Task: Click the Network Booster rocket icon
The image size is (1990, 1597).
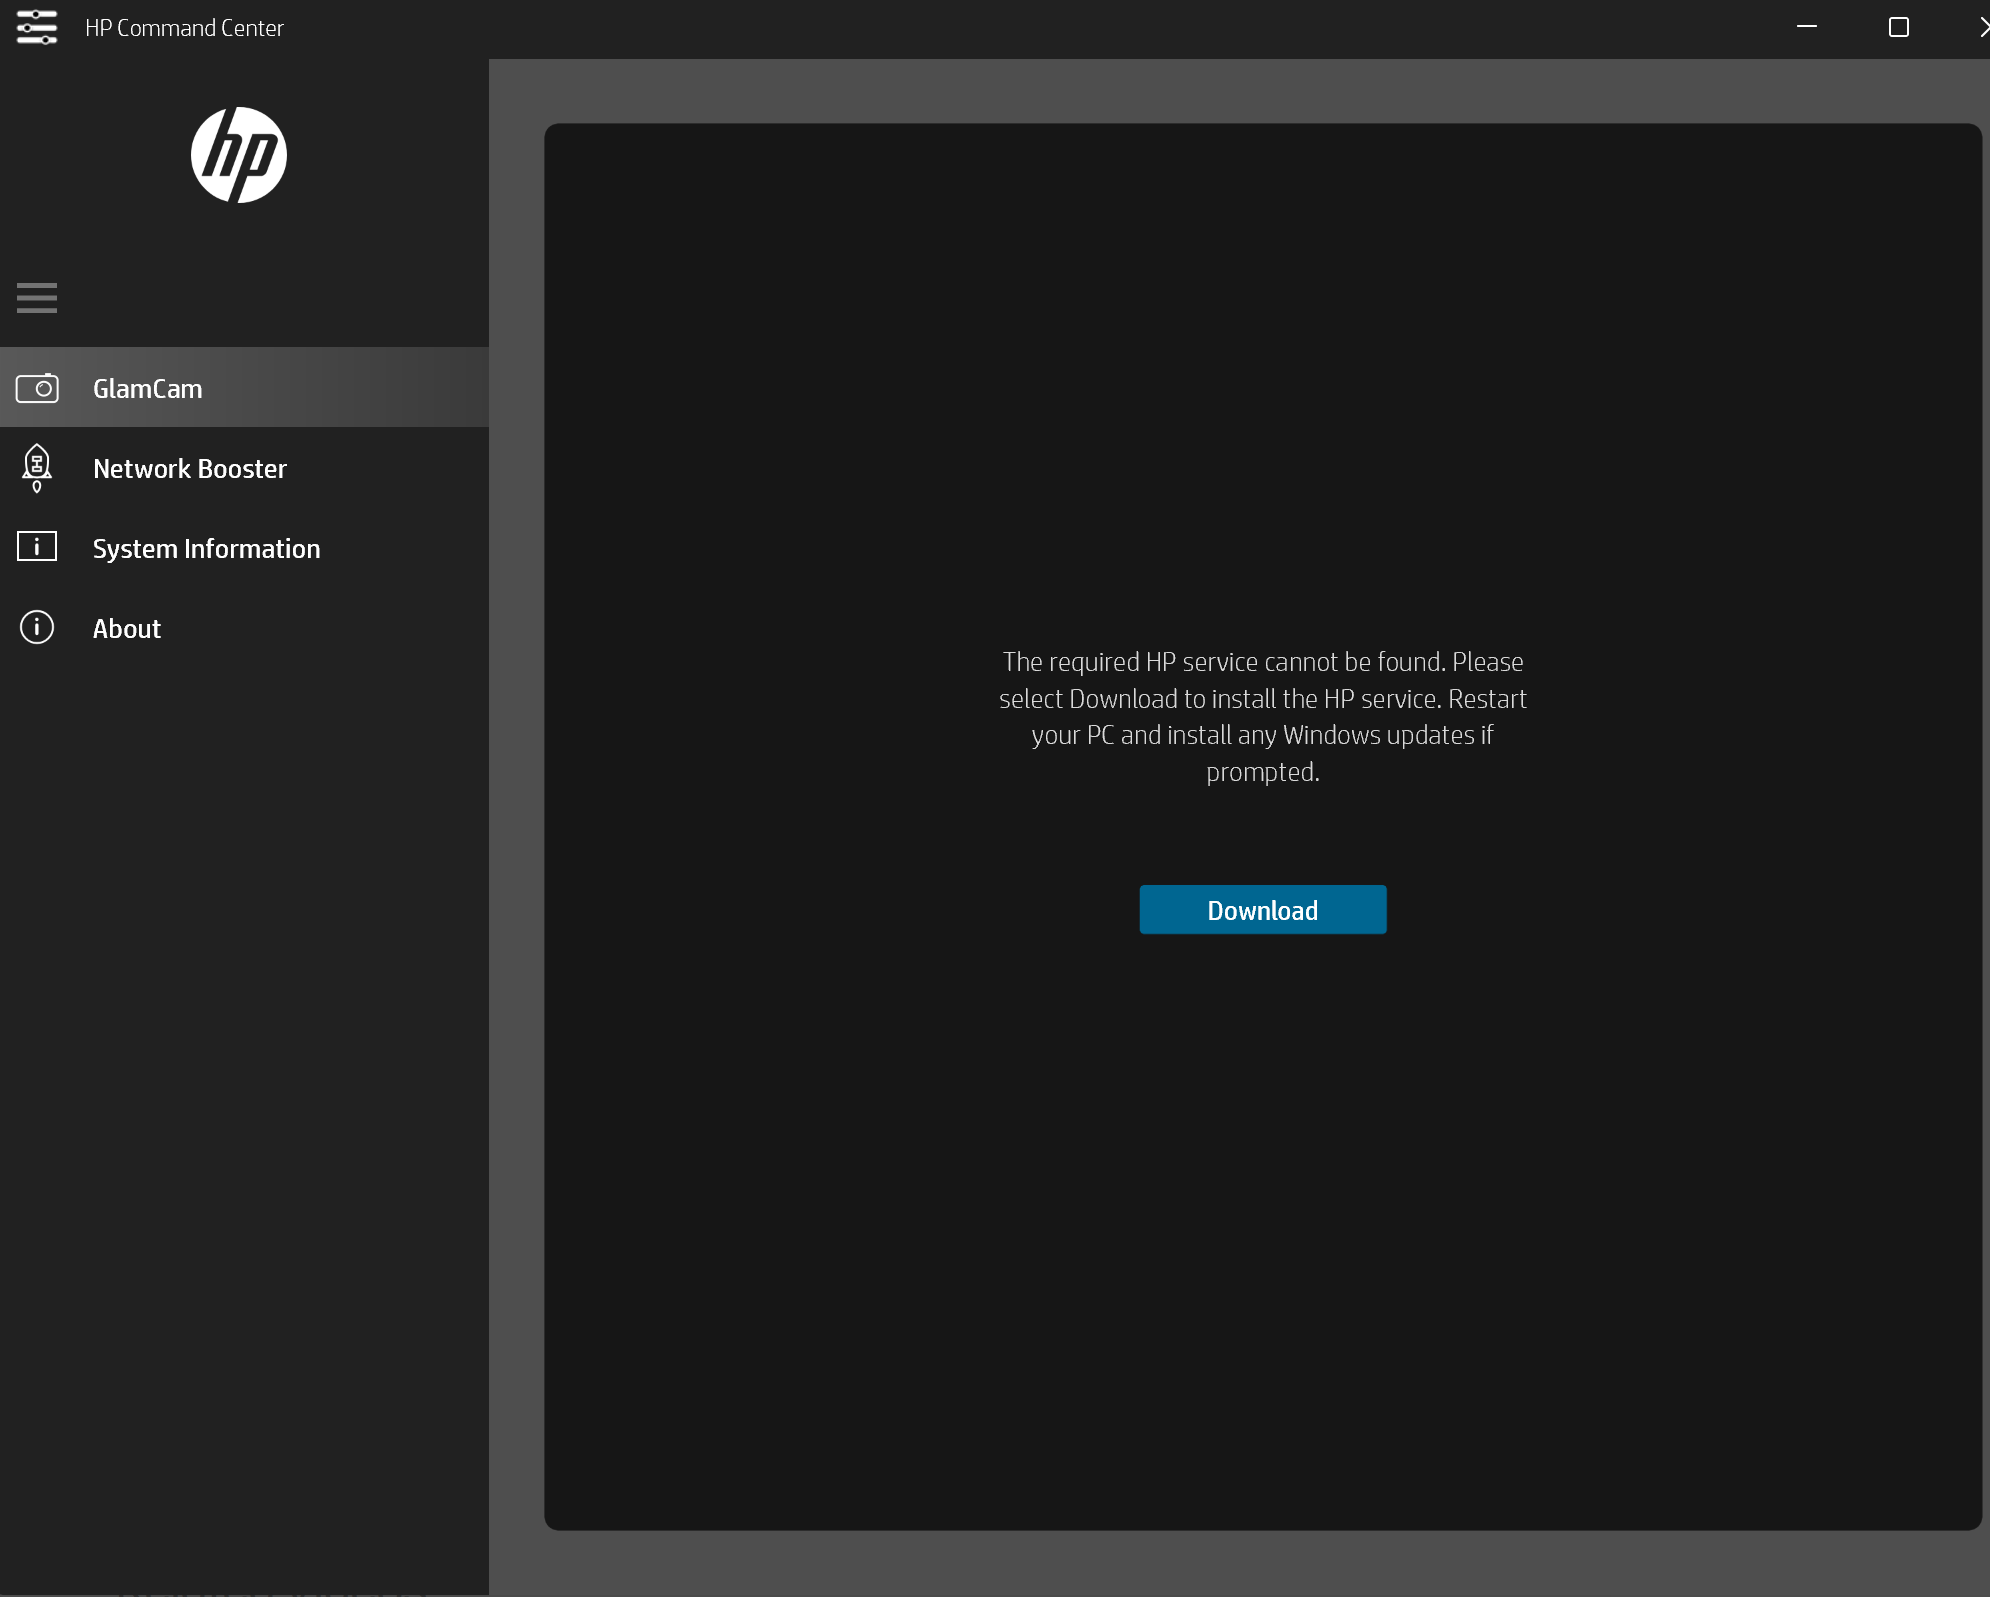Action: pyautogui.click(x=37, y=468)
